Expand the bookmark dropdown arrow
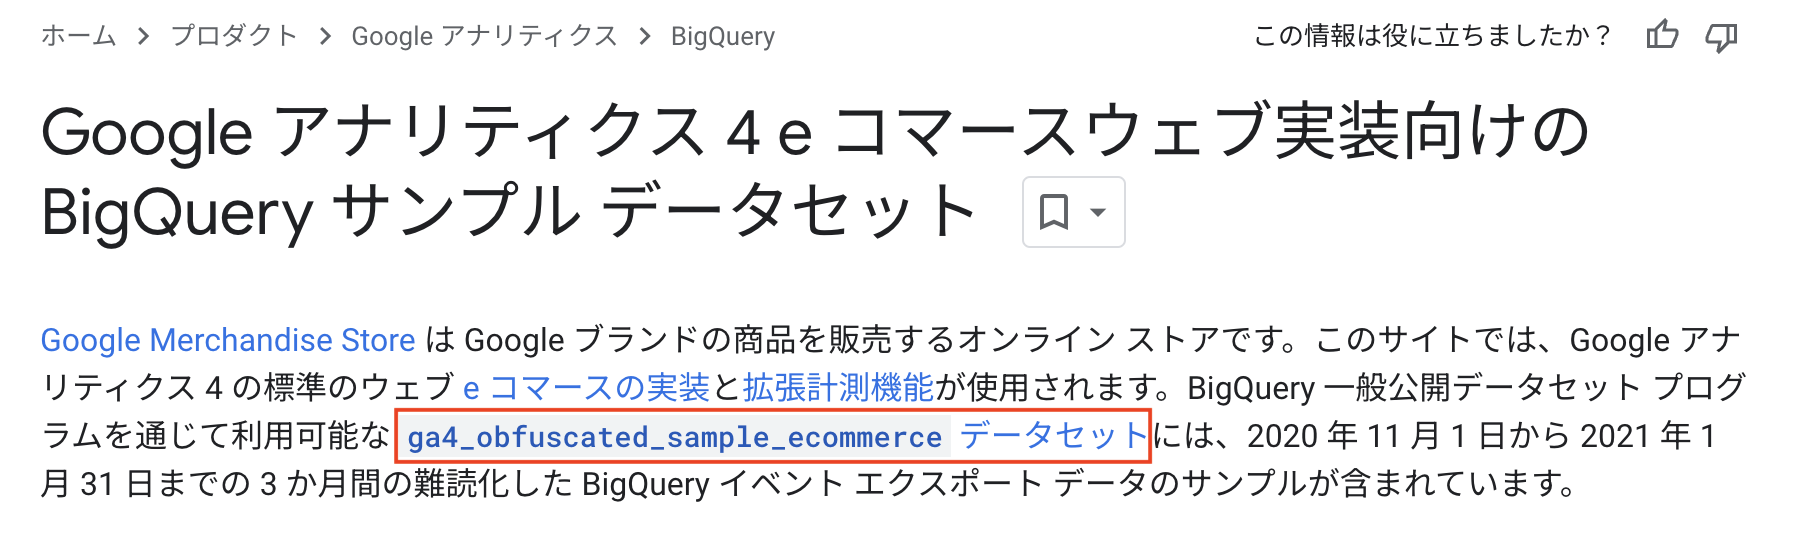The height and width of the screenshot is (556, 1811). (x=1098, y=212)
